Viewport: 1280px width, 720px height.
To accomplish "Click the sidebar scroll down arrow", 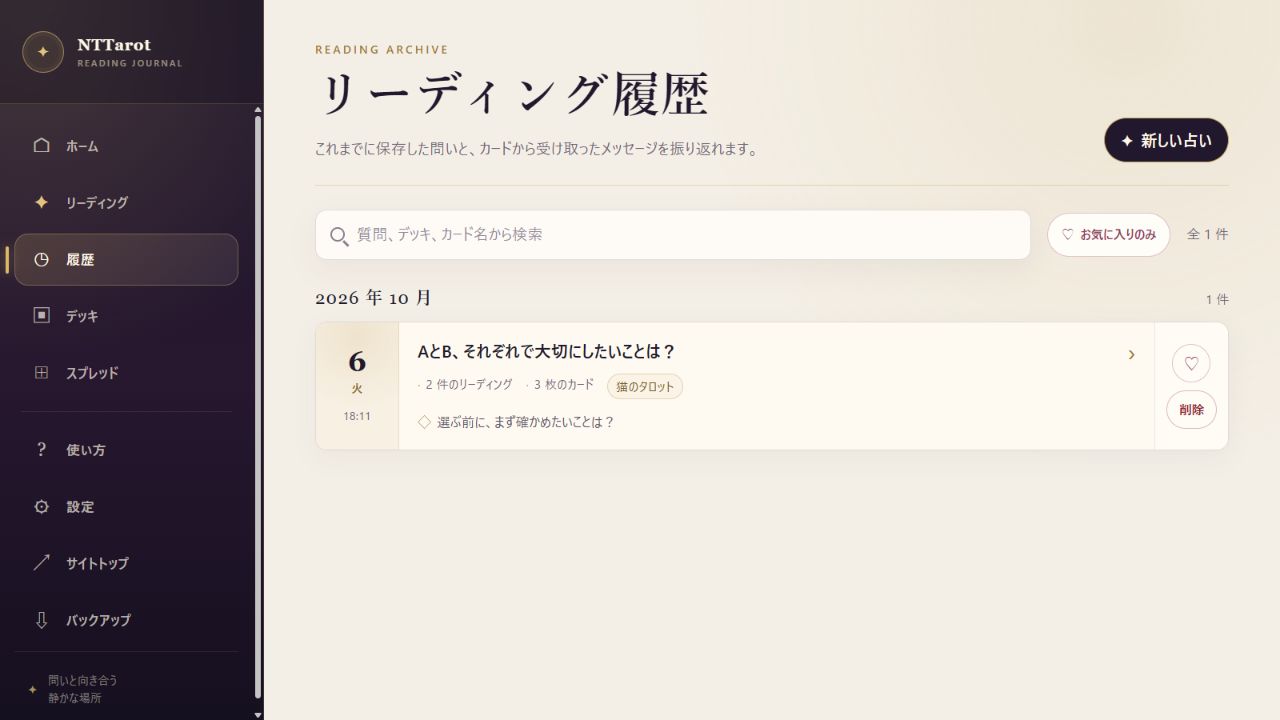I will coord(258,714).
